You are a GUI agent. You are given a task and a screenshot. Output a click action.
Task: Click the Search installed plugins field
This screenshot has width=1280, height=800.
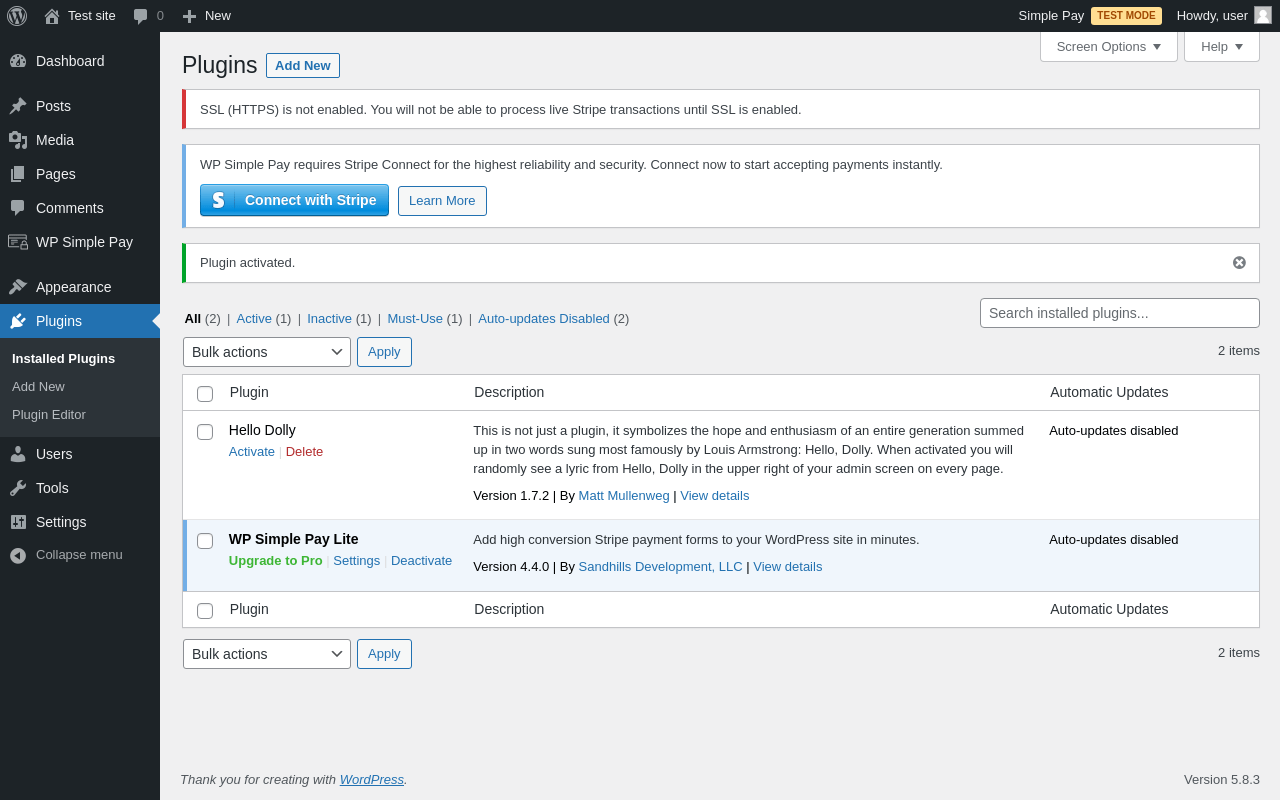click(x=1119, y=313)
